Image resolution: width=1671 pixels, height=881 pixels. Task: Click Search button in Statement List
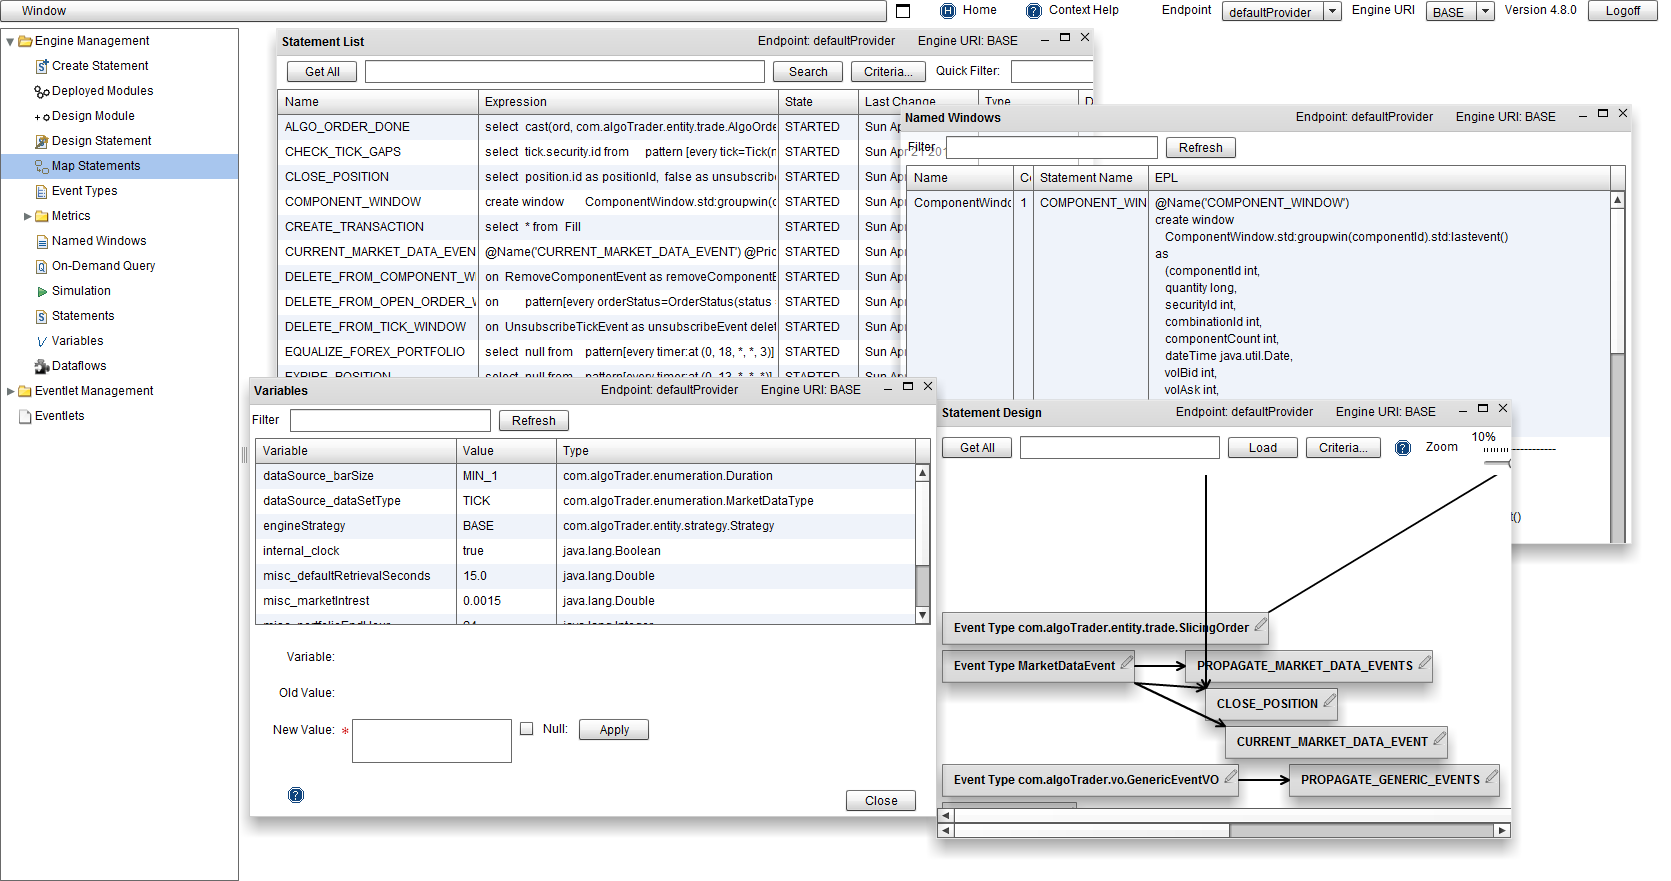[808, 72]
